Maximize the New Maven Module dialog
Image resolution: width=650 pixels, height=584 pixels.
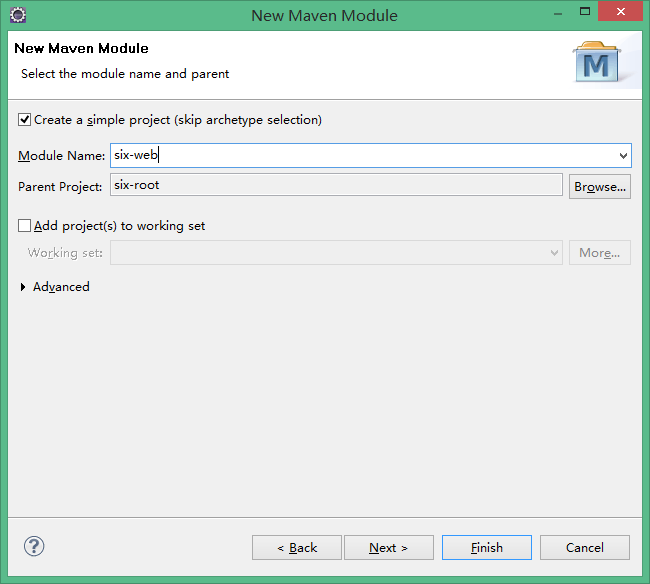tap(585, 12)
